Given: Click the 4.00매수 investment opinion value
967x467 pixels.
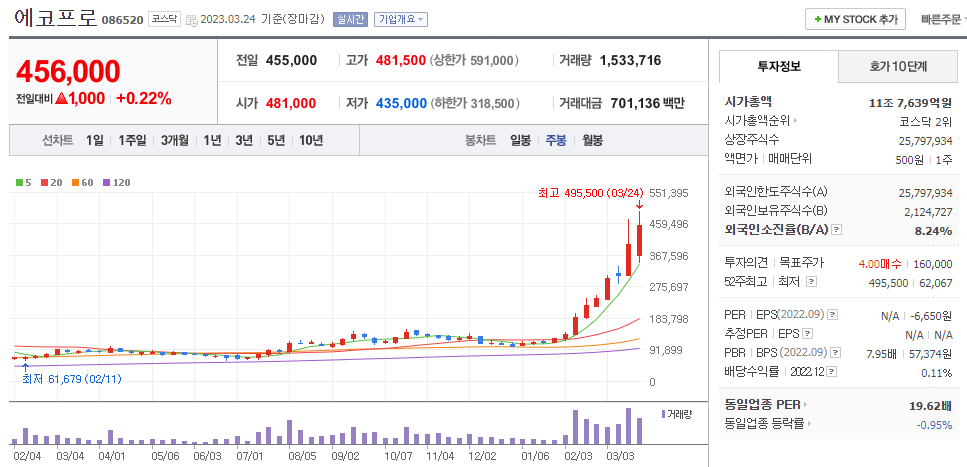Looking at the screenshot, I should click(x=881, y=264).
